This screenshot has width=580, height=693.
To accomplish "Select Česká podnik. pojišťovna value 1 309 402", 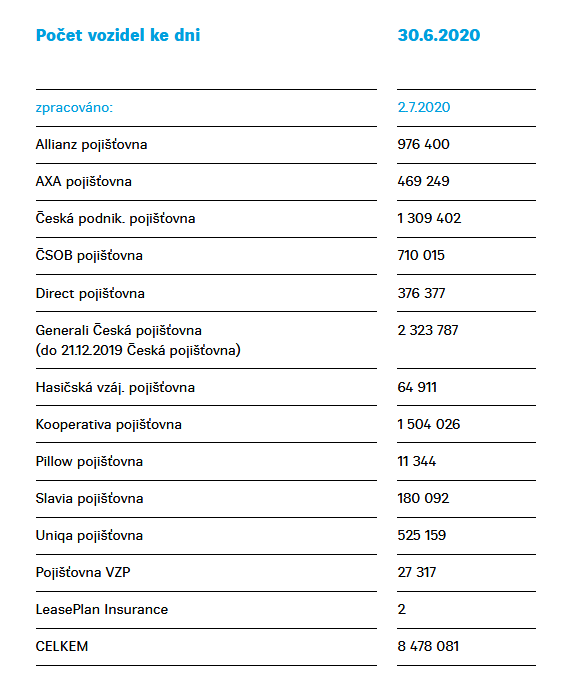I will (429, 218).
